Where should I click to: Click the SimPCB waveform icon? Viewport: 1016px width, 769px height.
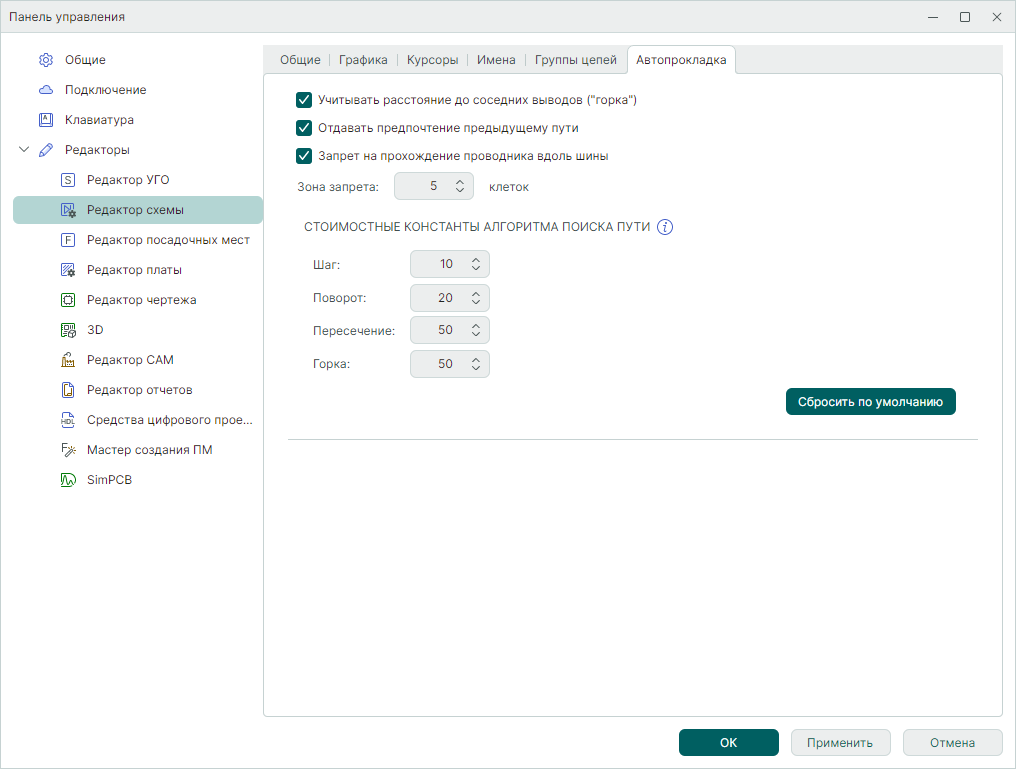[x=68, y=480]
